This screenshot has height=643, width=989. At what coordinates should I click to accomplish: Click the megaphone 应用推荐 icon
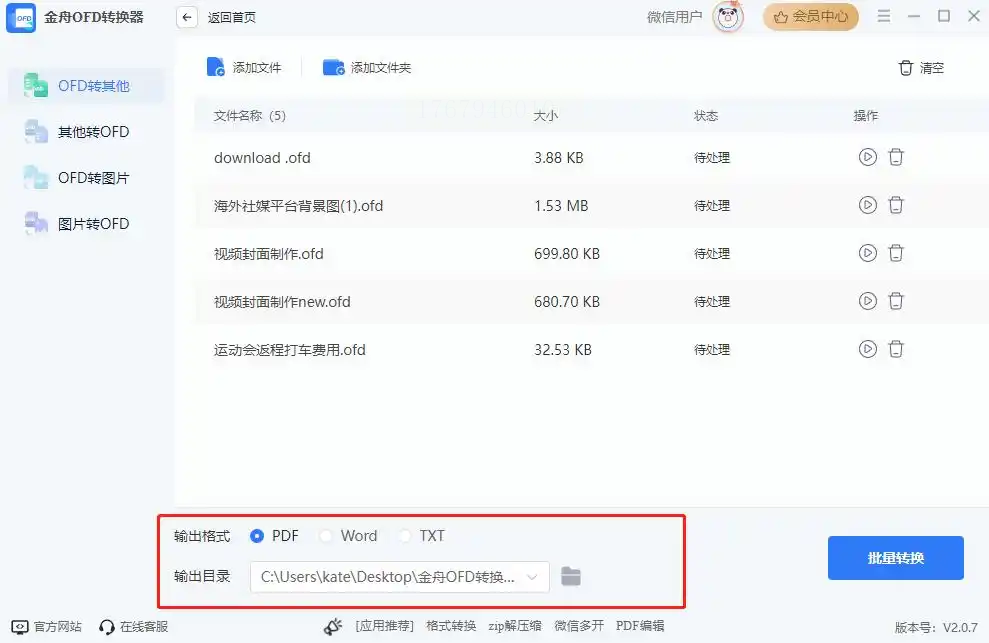pyautogui.click(x=333, y=626)
